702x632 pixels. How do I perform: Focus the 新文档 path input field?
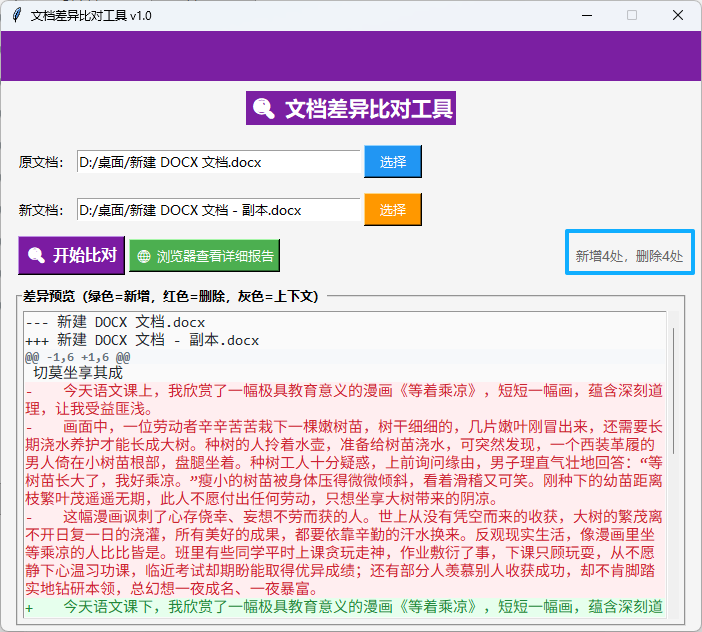218,210
